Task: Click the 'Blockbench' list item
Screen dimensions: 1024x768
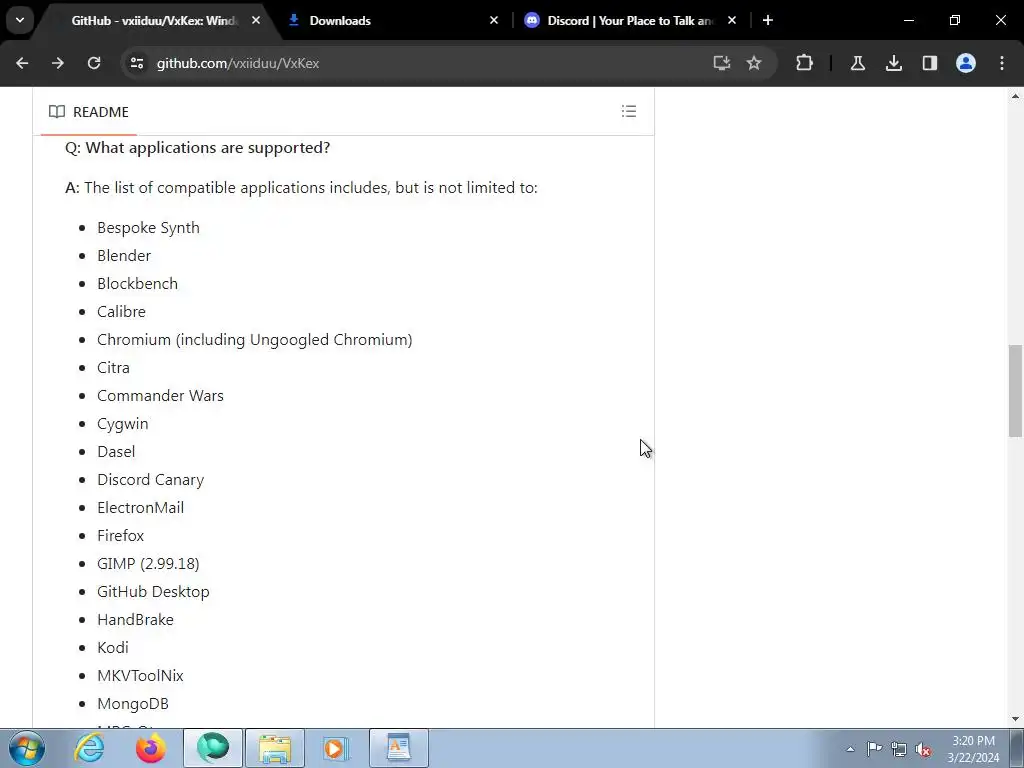Action: click(137, 283)
